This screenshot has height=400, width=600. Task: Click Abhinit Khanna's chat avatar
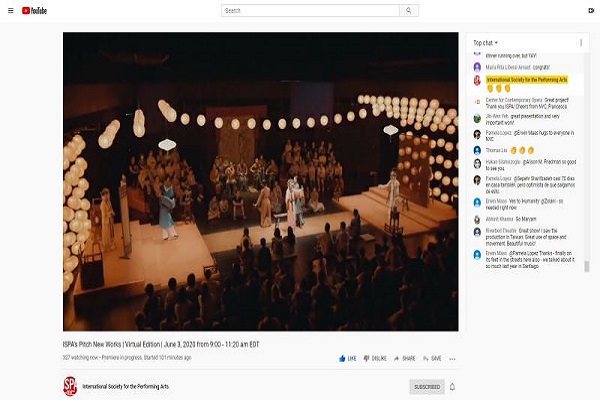point(477,219)
